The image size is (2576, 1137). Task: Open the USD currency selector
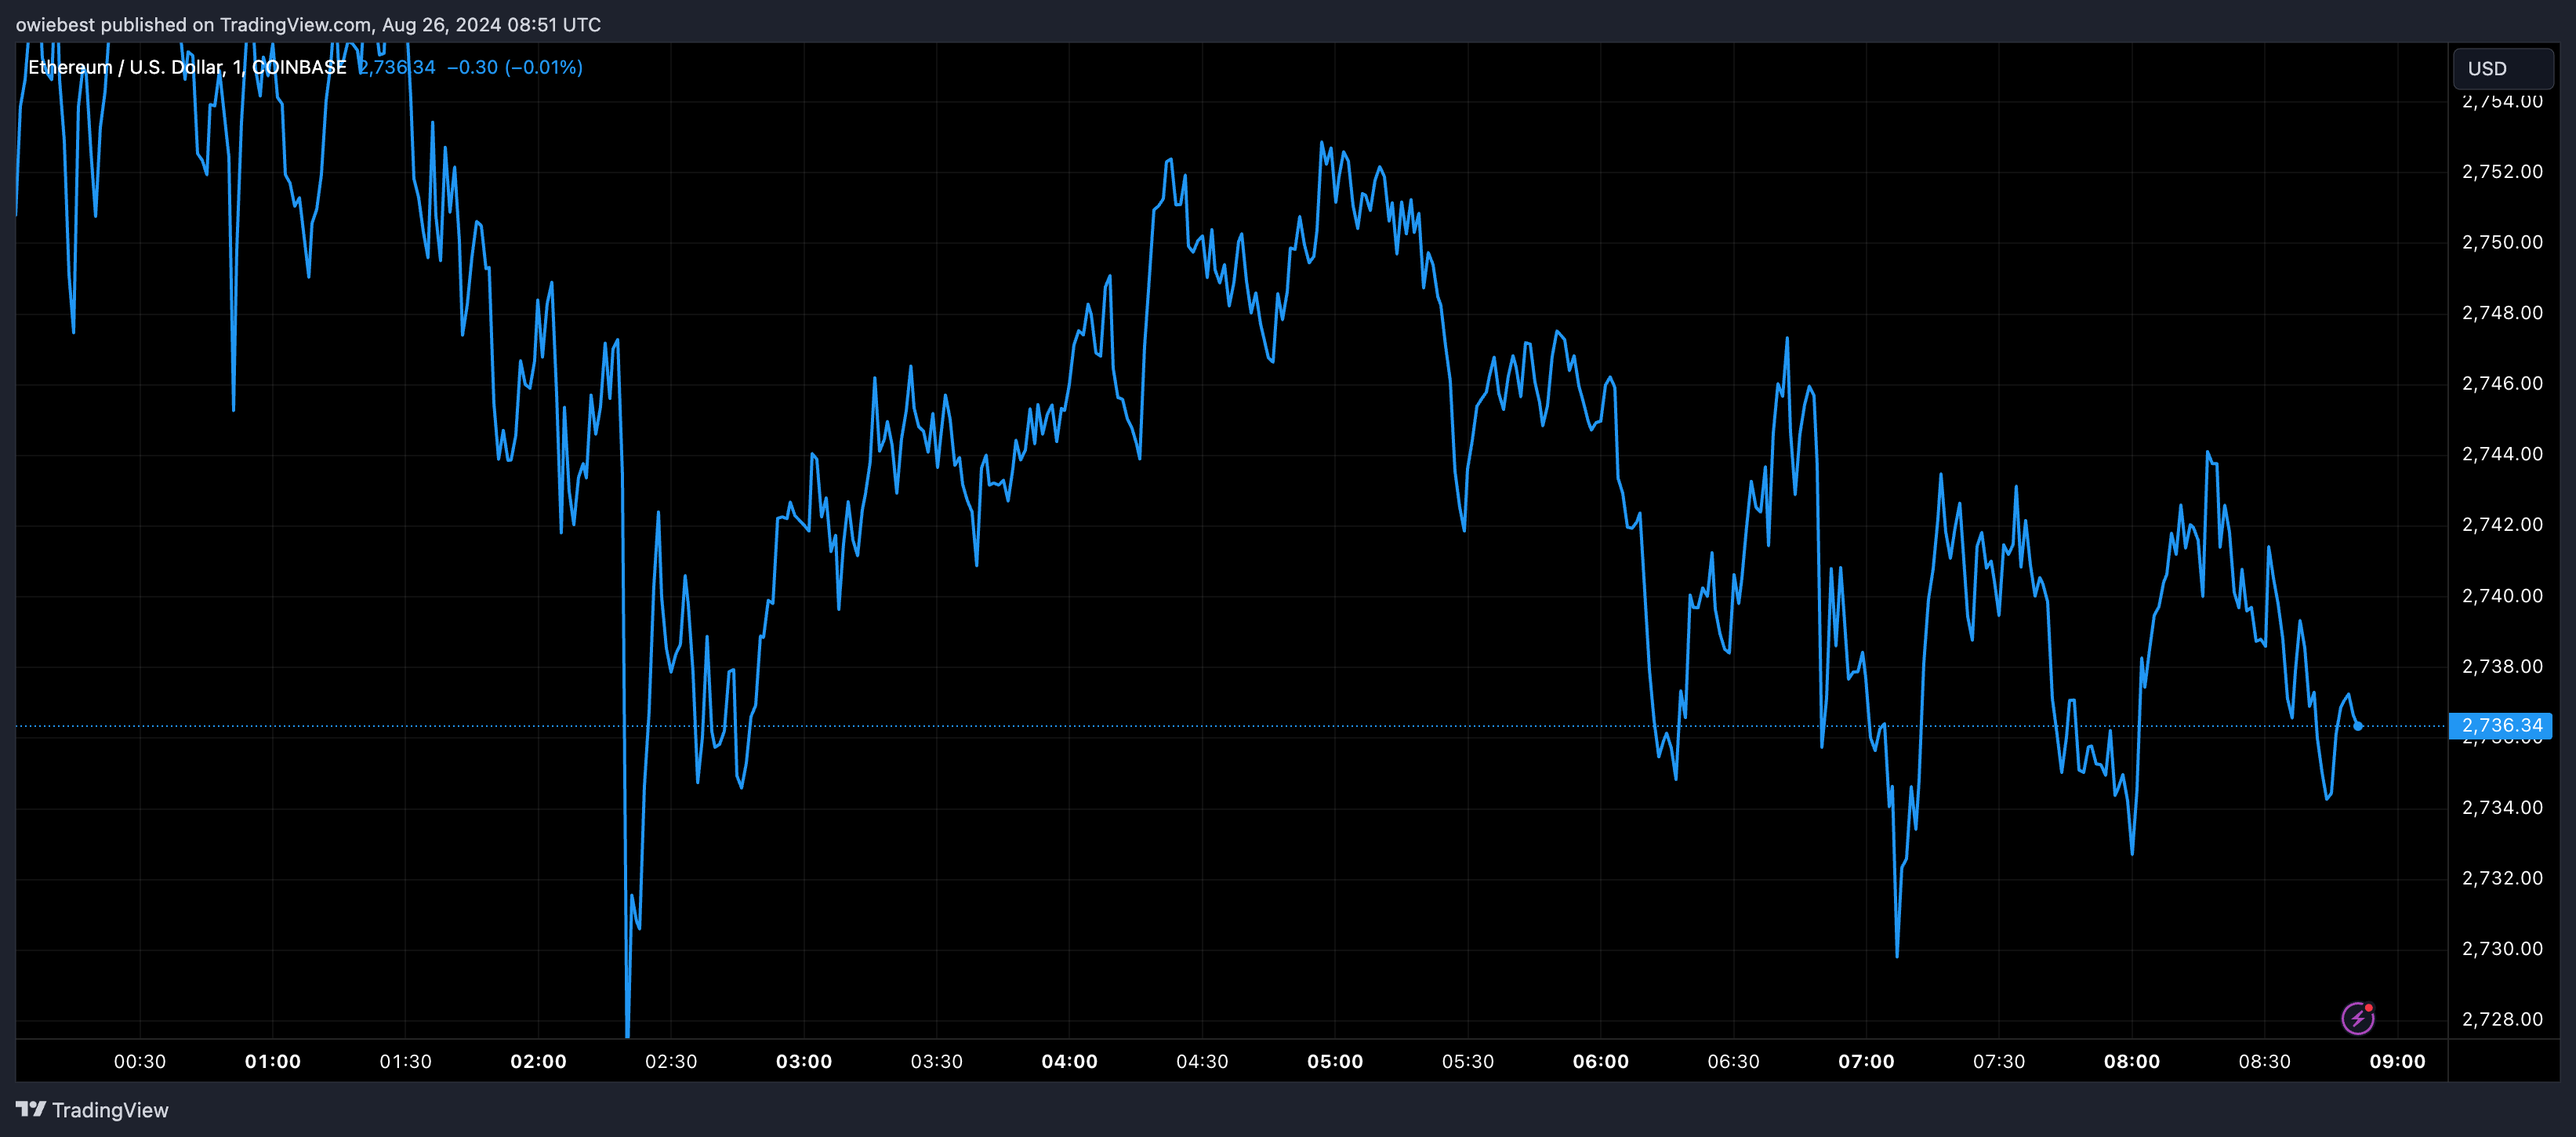2503,68
